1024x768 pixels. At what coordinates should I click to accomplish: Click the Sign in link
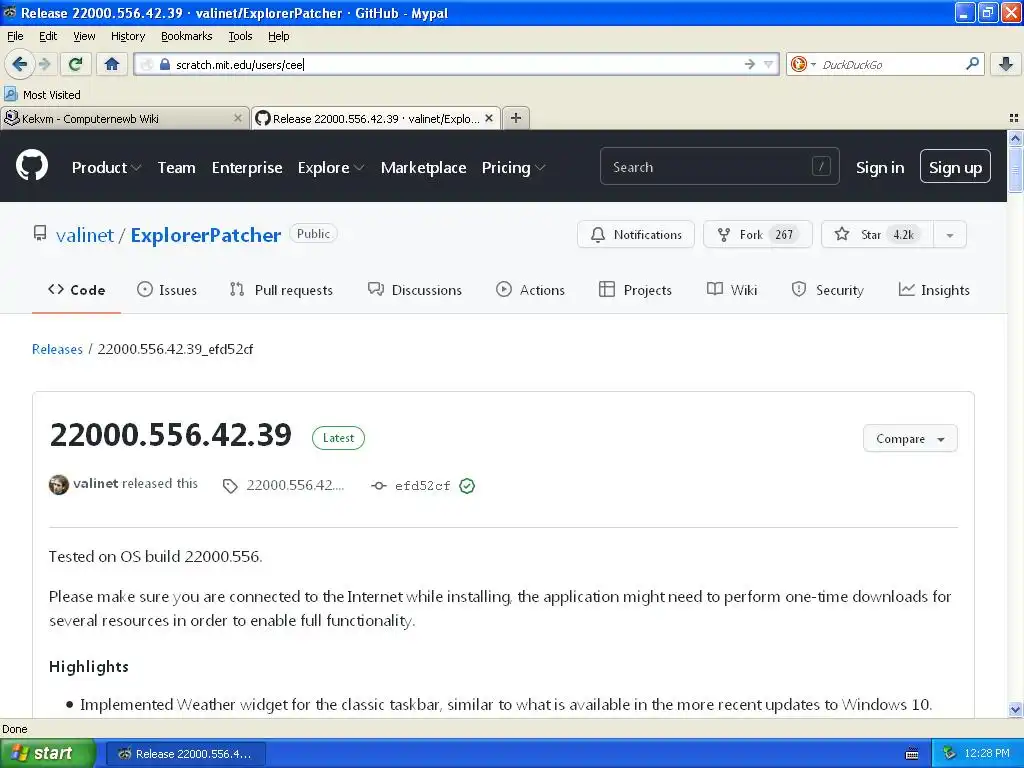[880, 167]
